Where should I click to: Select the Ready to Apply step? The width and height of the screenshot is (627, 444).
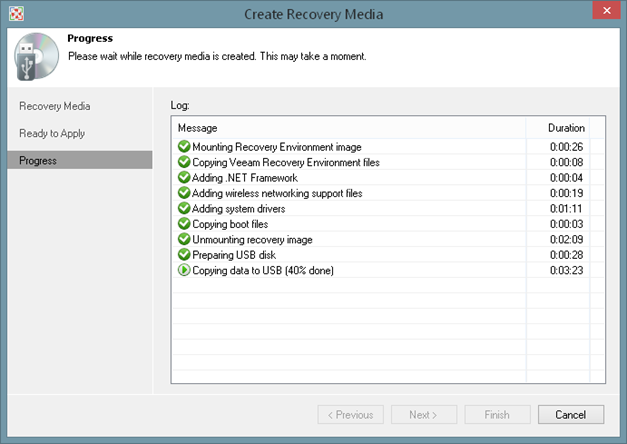(52, 133)
